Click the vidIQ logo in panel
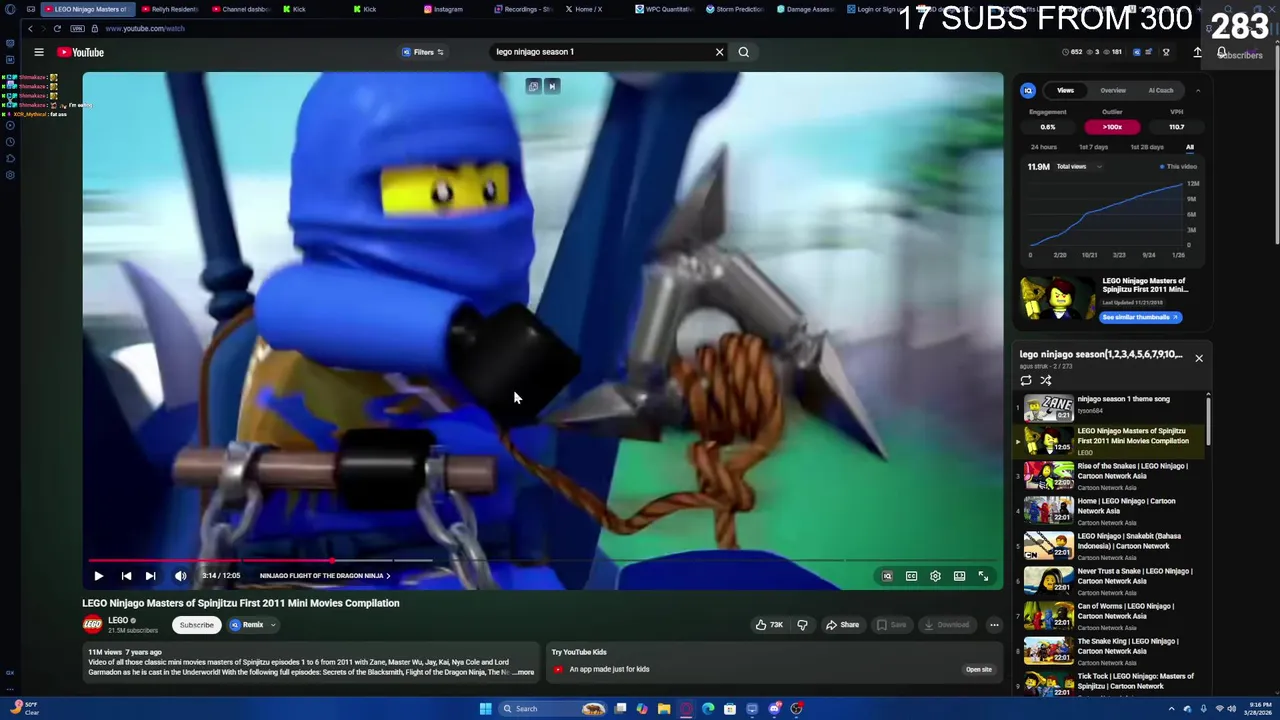1280x720 pixels. [x=1027, y=90]
